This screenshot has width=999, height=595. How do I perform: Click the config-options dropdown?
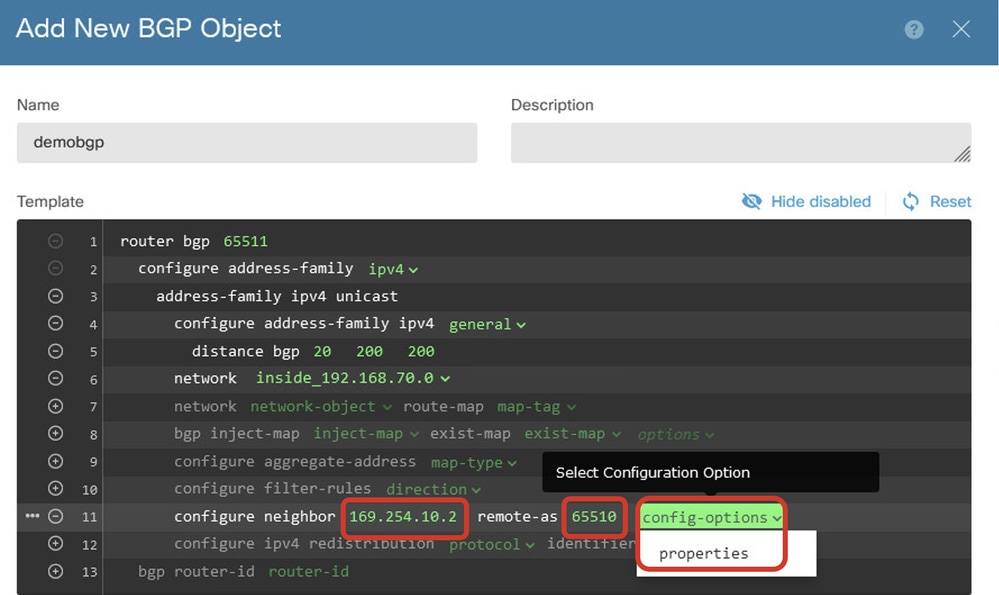point(711,517)
